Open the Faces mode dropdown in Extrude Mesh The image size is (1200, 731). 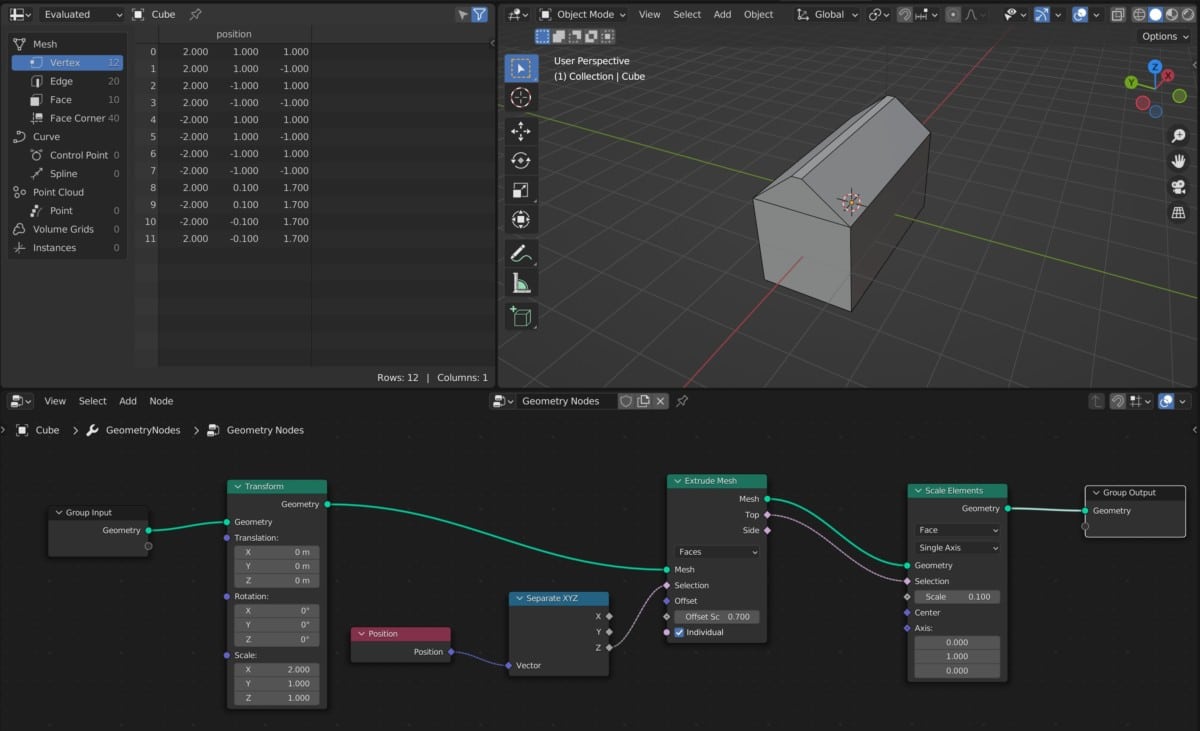pos(717,552)
